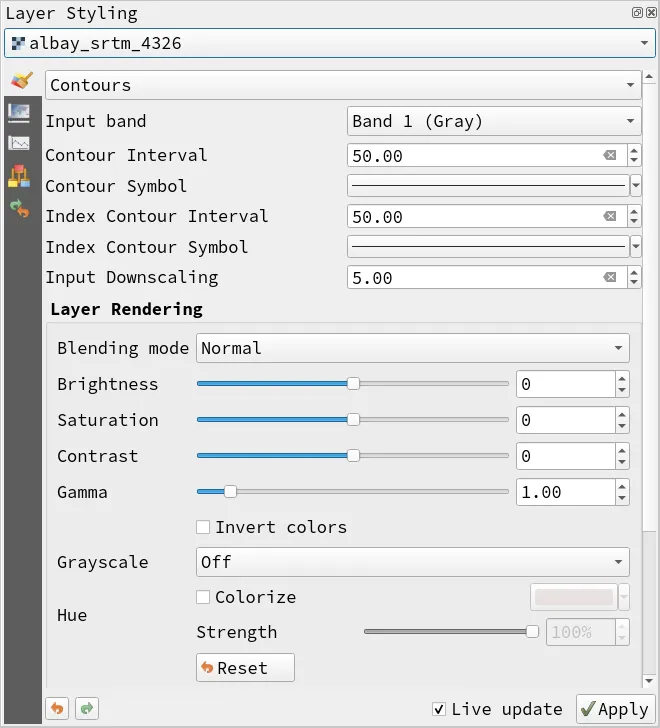
Task: Click the panel scrollbar down arrow
Action: [649, 681]
